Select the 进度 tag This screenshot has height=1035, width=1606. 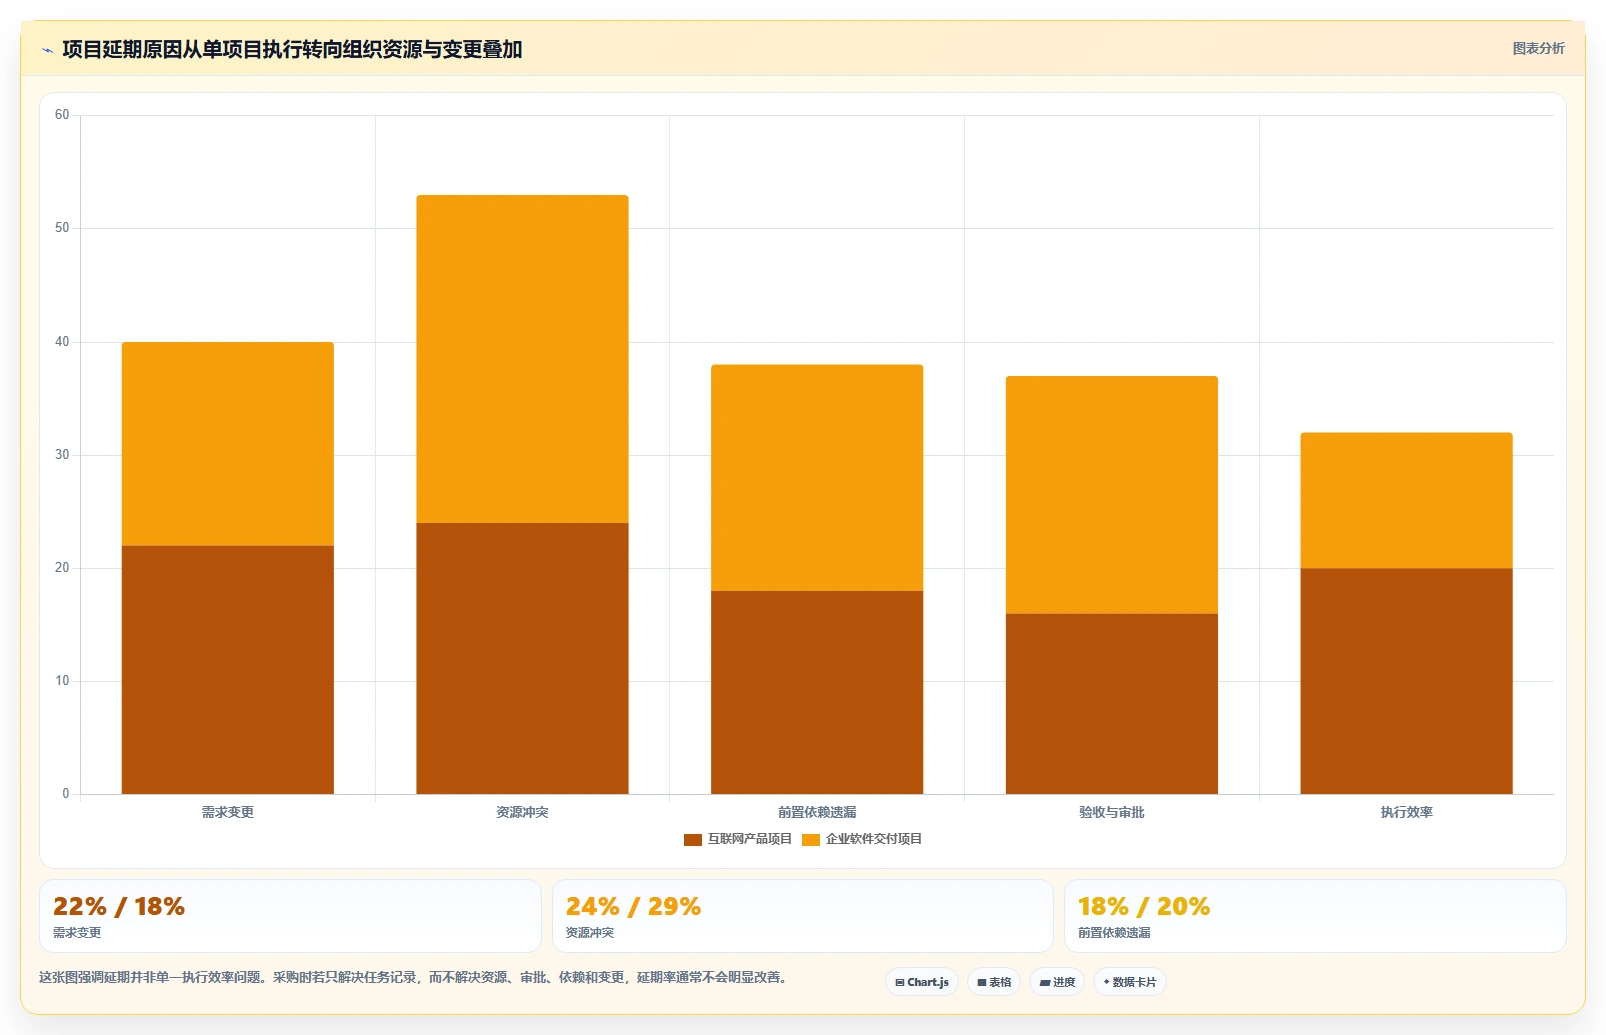pyautogui.click(x=1057, y=982)
